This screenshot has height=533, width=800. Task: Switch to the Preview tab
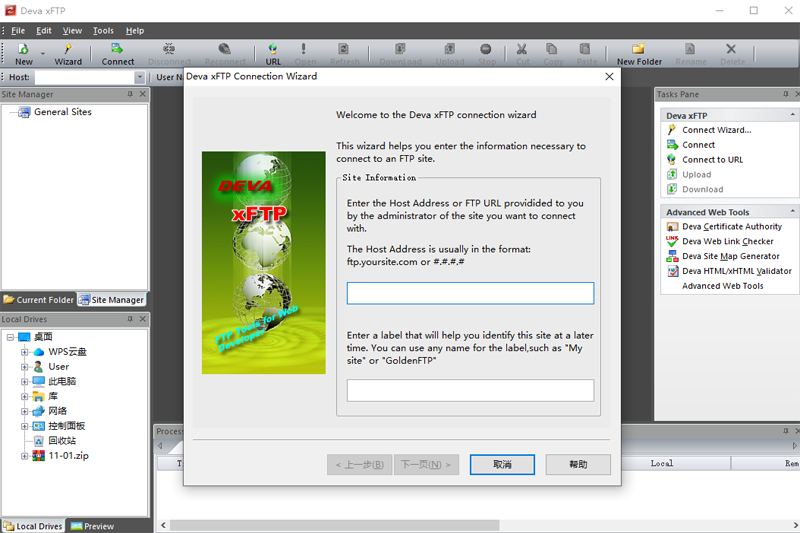tap(92, 526)
